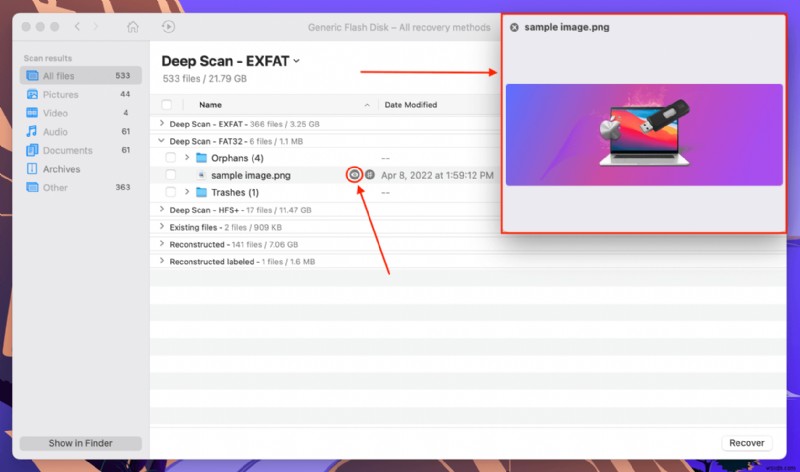
Task: Select Archives category in sidebar
Action: click(x=81, y=169)
